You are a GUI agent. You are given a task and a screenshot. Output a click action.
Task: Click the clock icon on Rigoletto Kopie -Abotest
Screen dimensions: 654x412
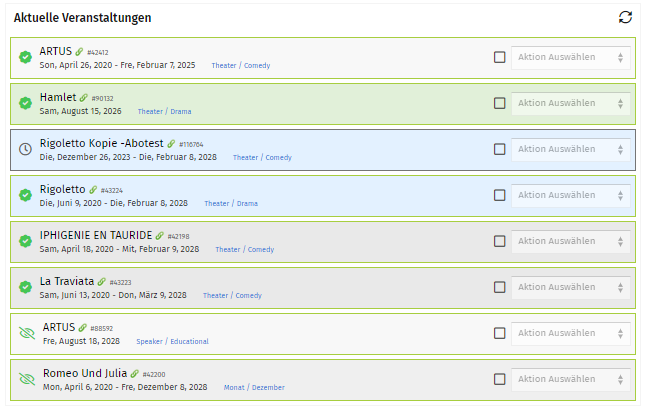pos(25,149)
